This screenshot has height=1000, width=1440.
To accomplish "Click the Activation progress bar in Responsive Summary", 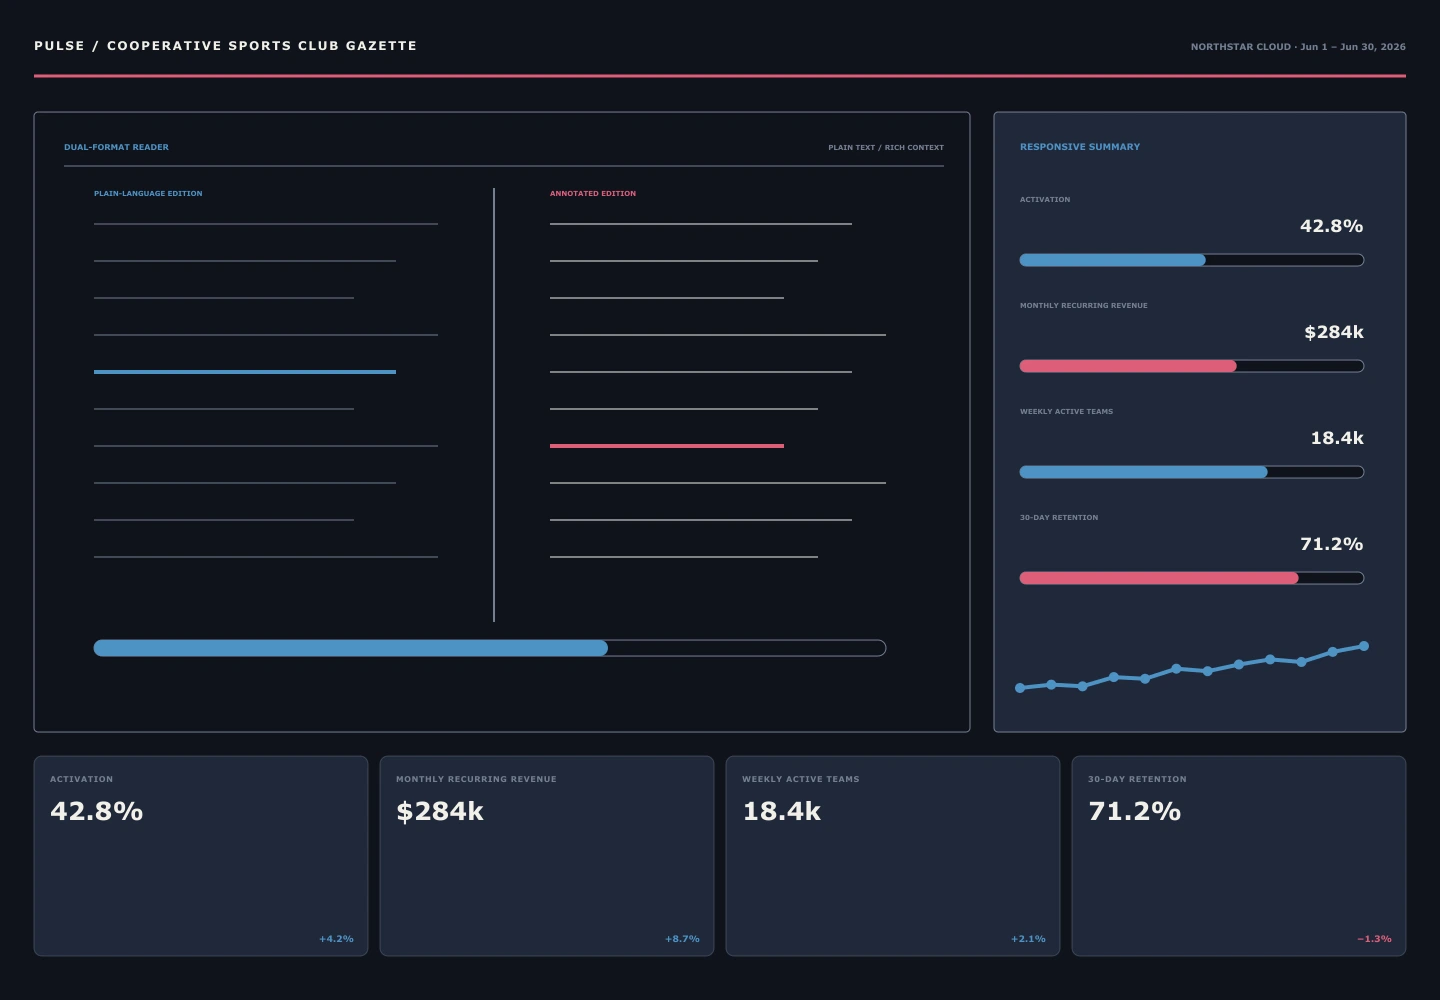I will pyautogui.click(x=1192, y=260).
